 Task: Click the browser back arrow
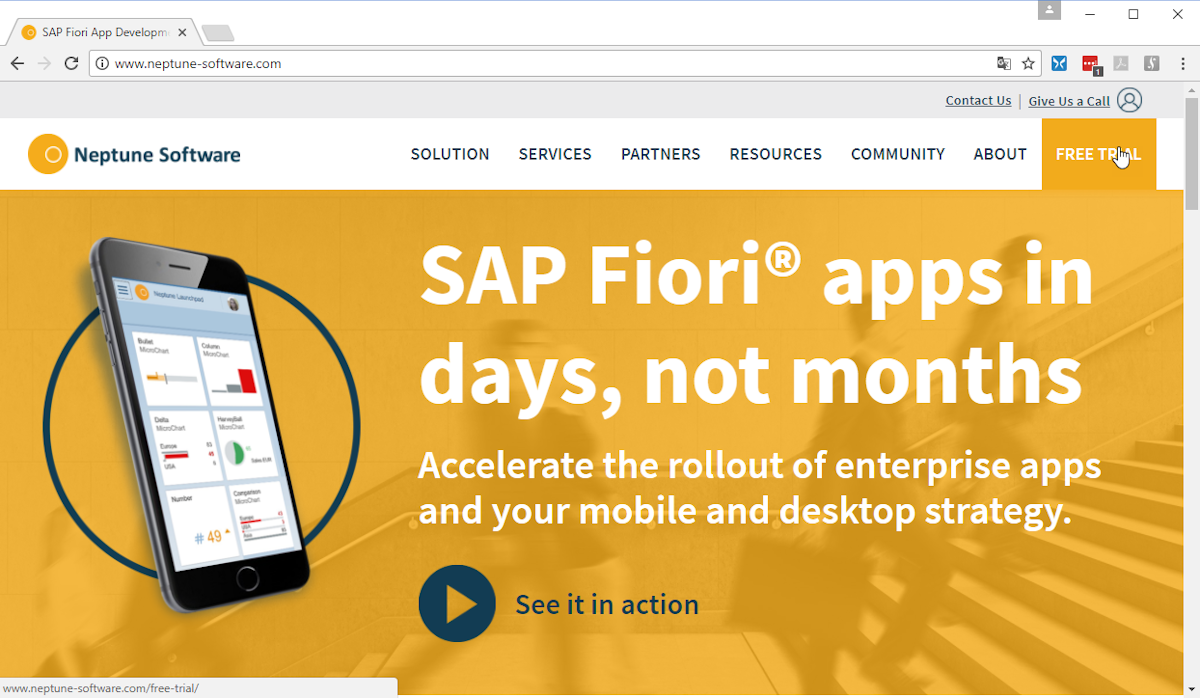click(x=17, y=63)
